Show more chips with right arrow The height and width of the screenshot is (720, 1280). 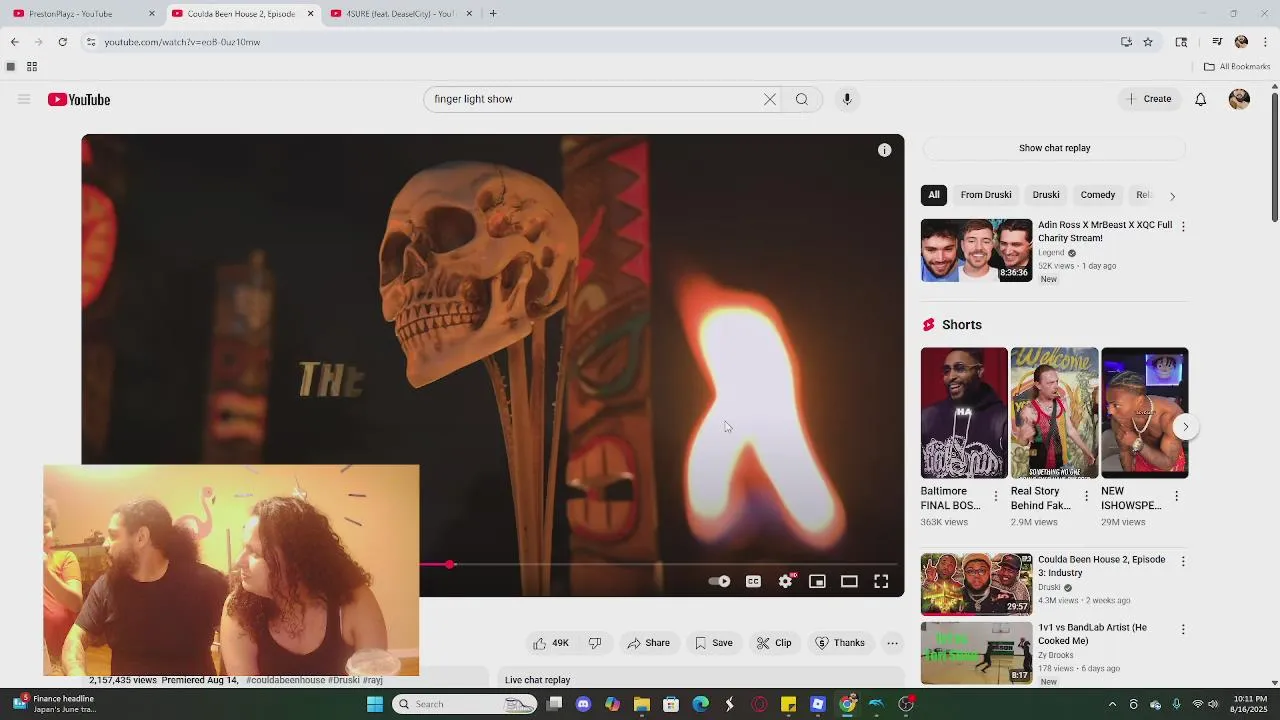click(x=1172, y=196)
